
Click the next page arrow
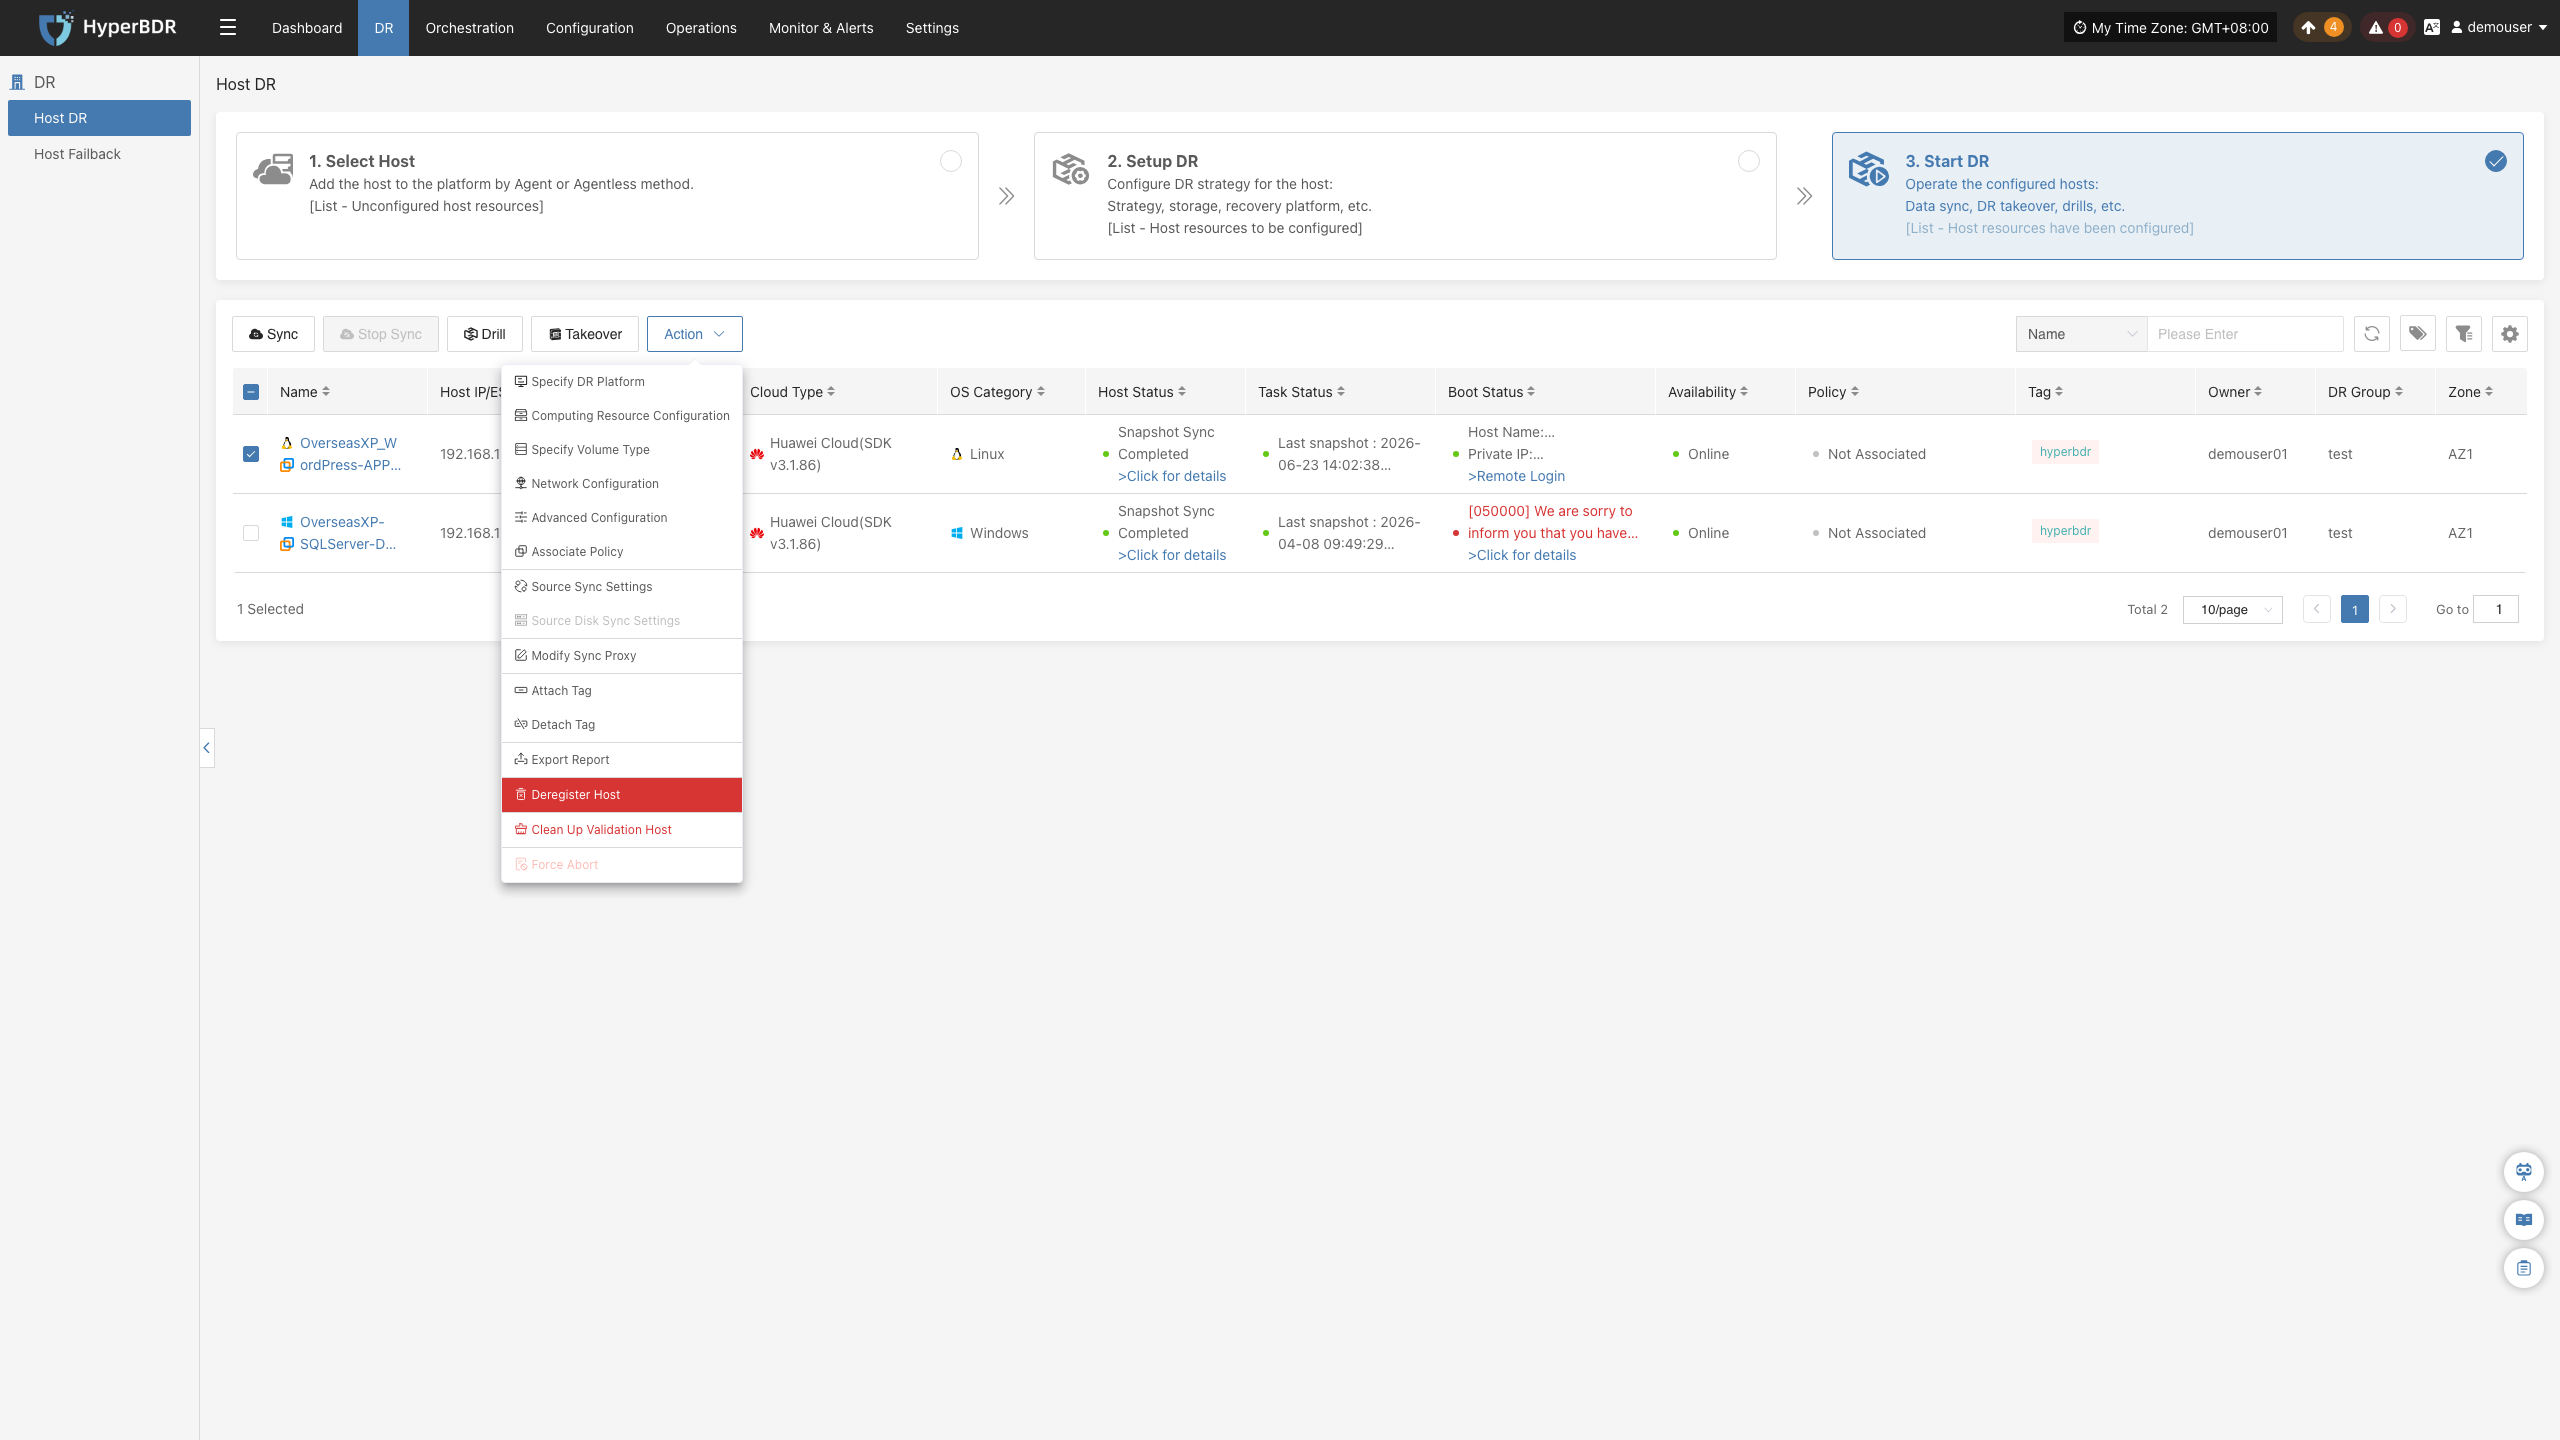coord(2393,609)
